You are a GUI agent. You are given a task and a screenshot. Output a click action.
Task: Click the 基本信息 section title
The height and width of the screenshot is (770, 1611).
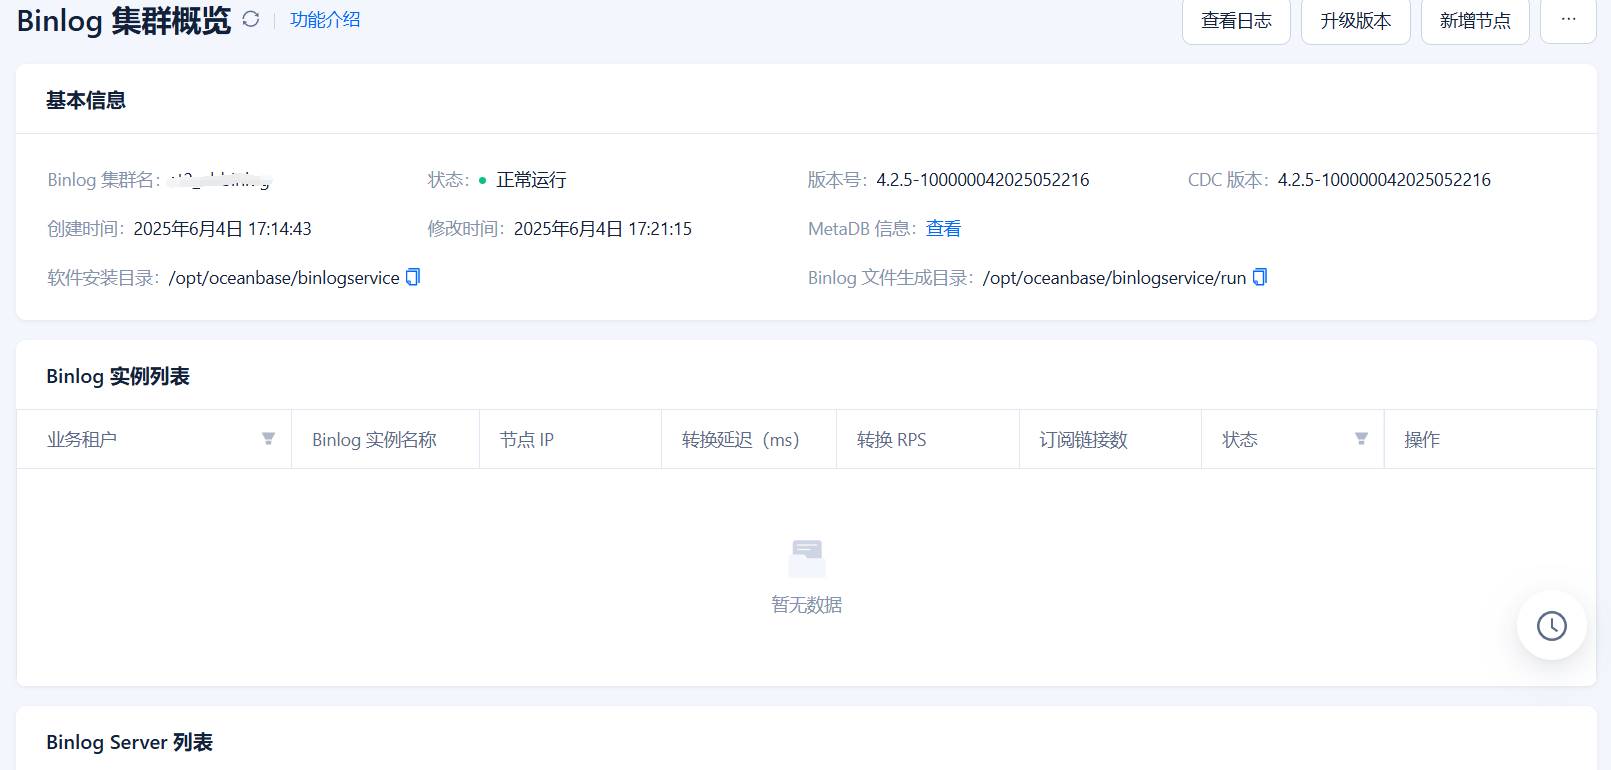tap(86, 100)
